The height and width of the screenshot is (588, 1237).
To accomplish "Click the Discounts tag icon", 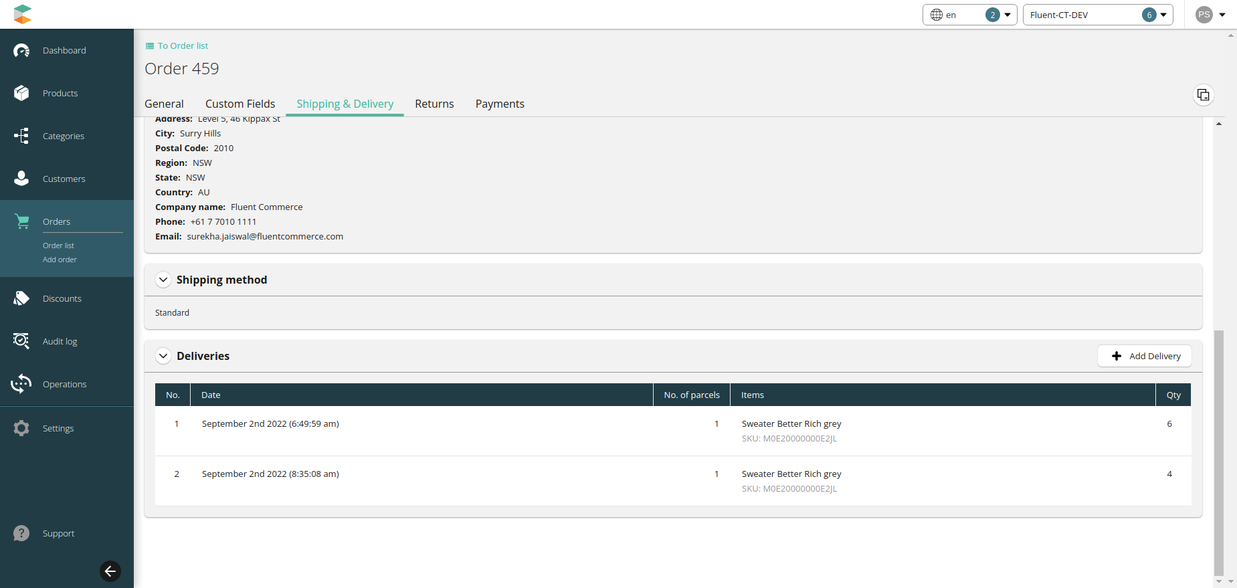I will click(x=21, y=298).
